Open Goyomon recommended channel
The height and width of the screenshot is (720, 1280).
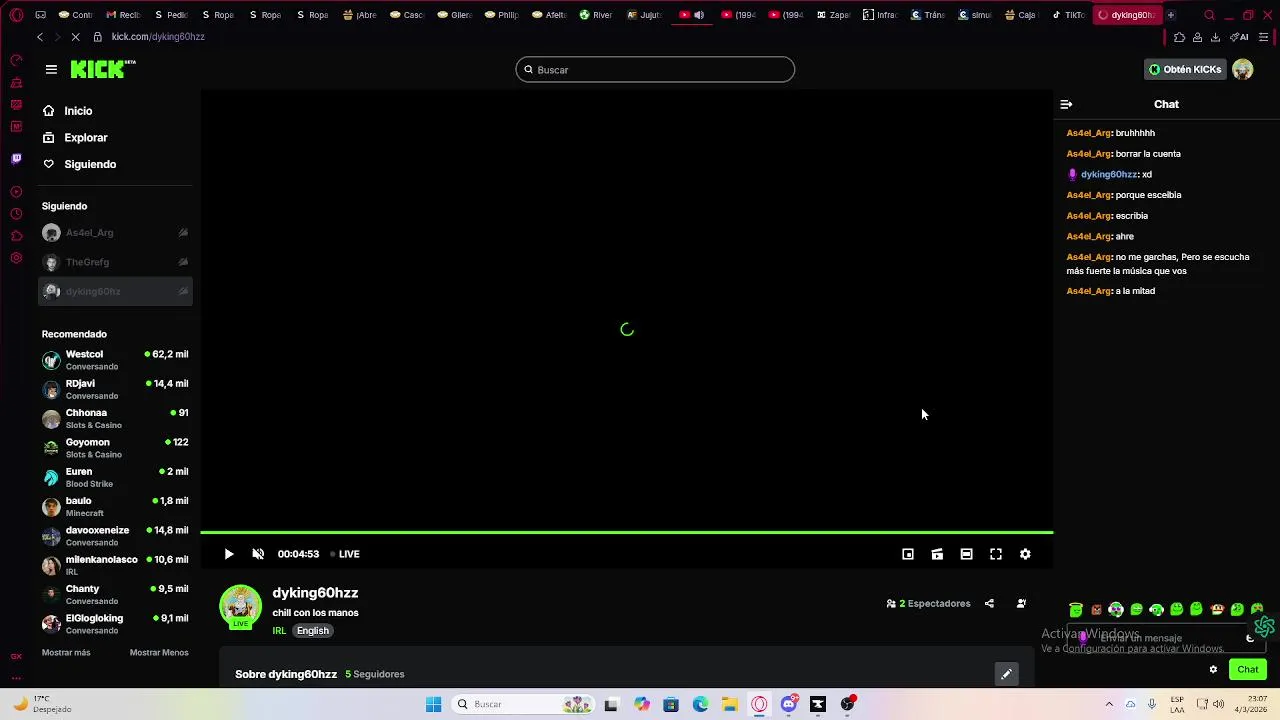[x=115, y=448]
